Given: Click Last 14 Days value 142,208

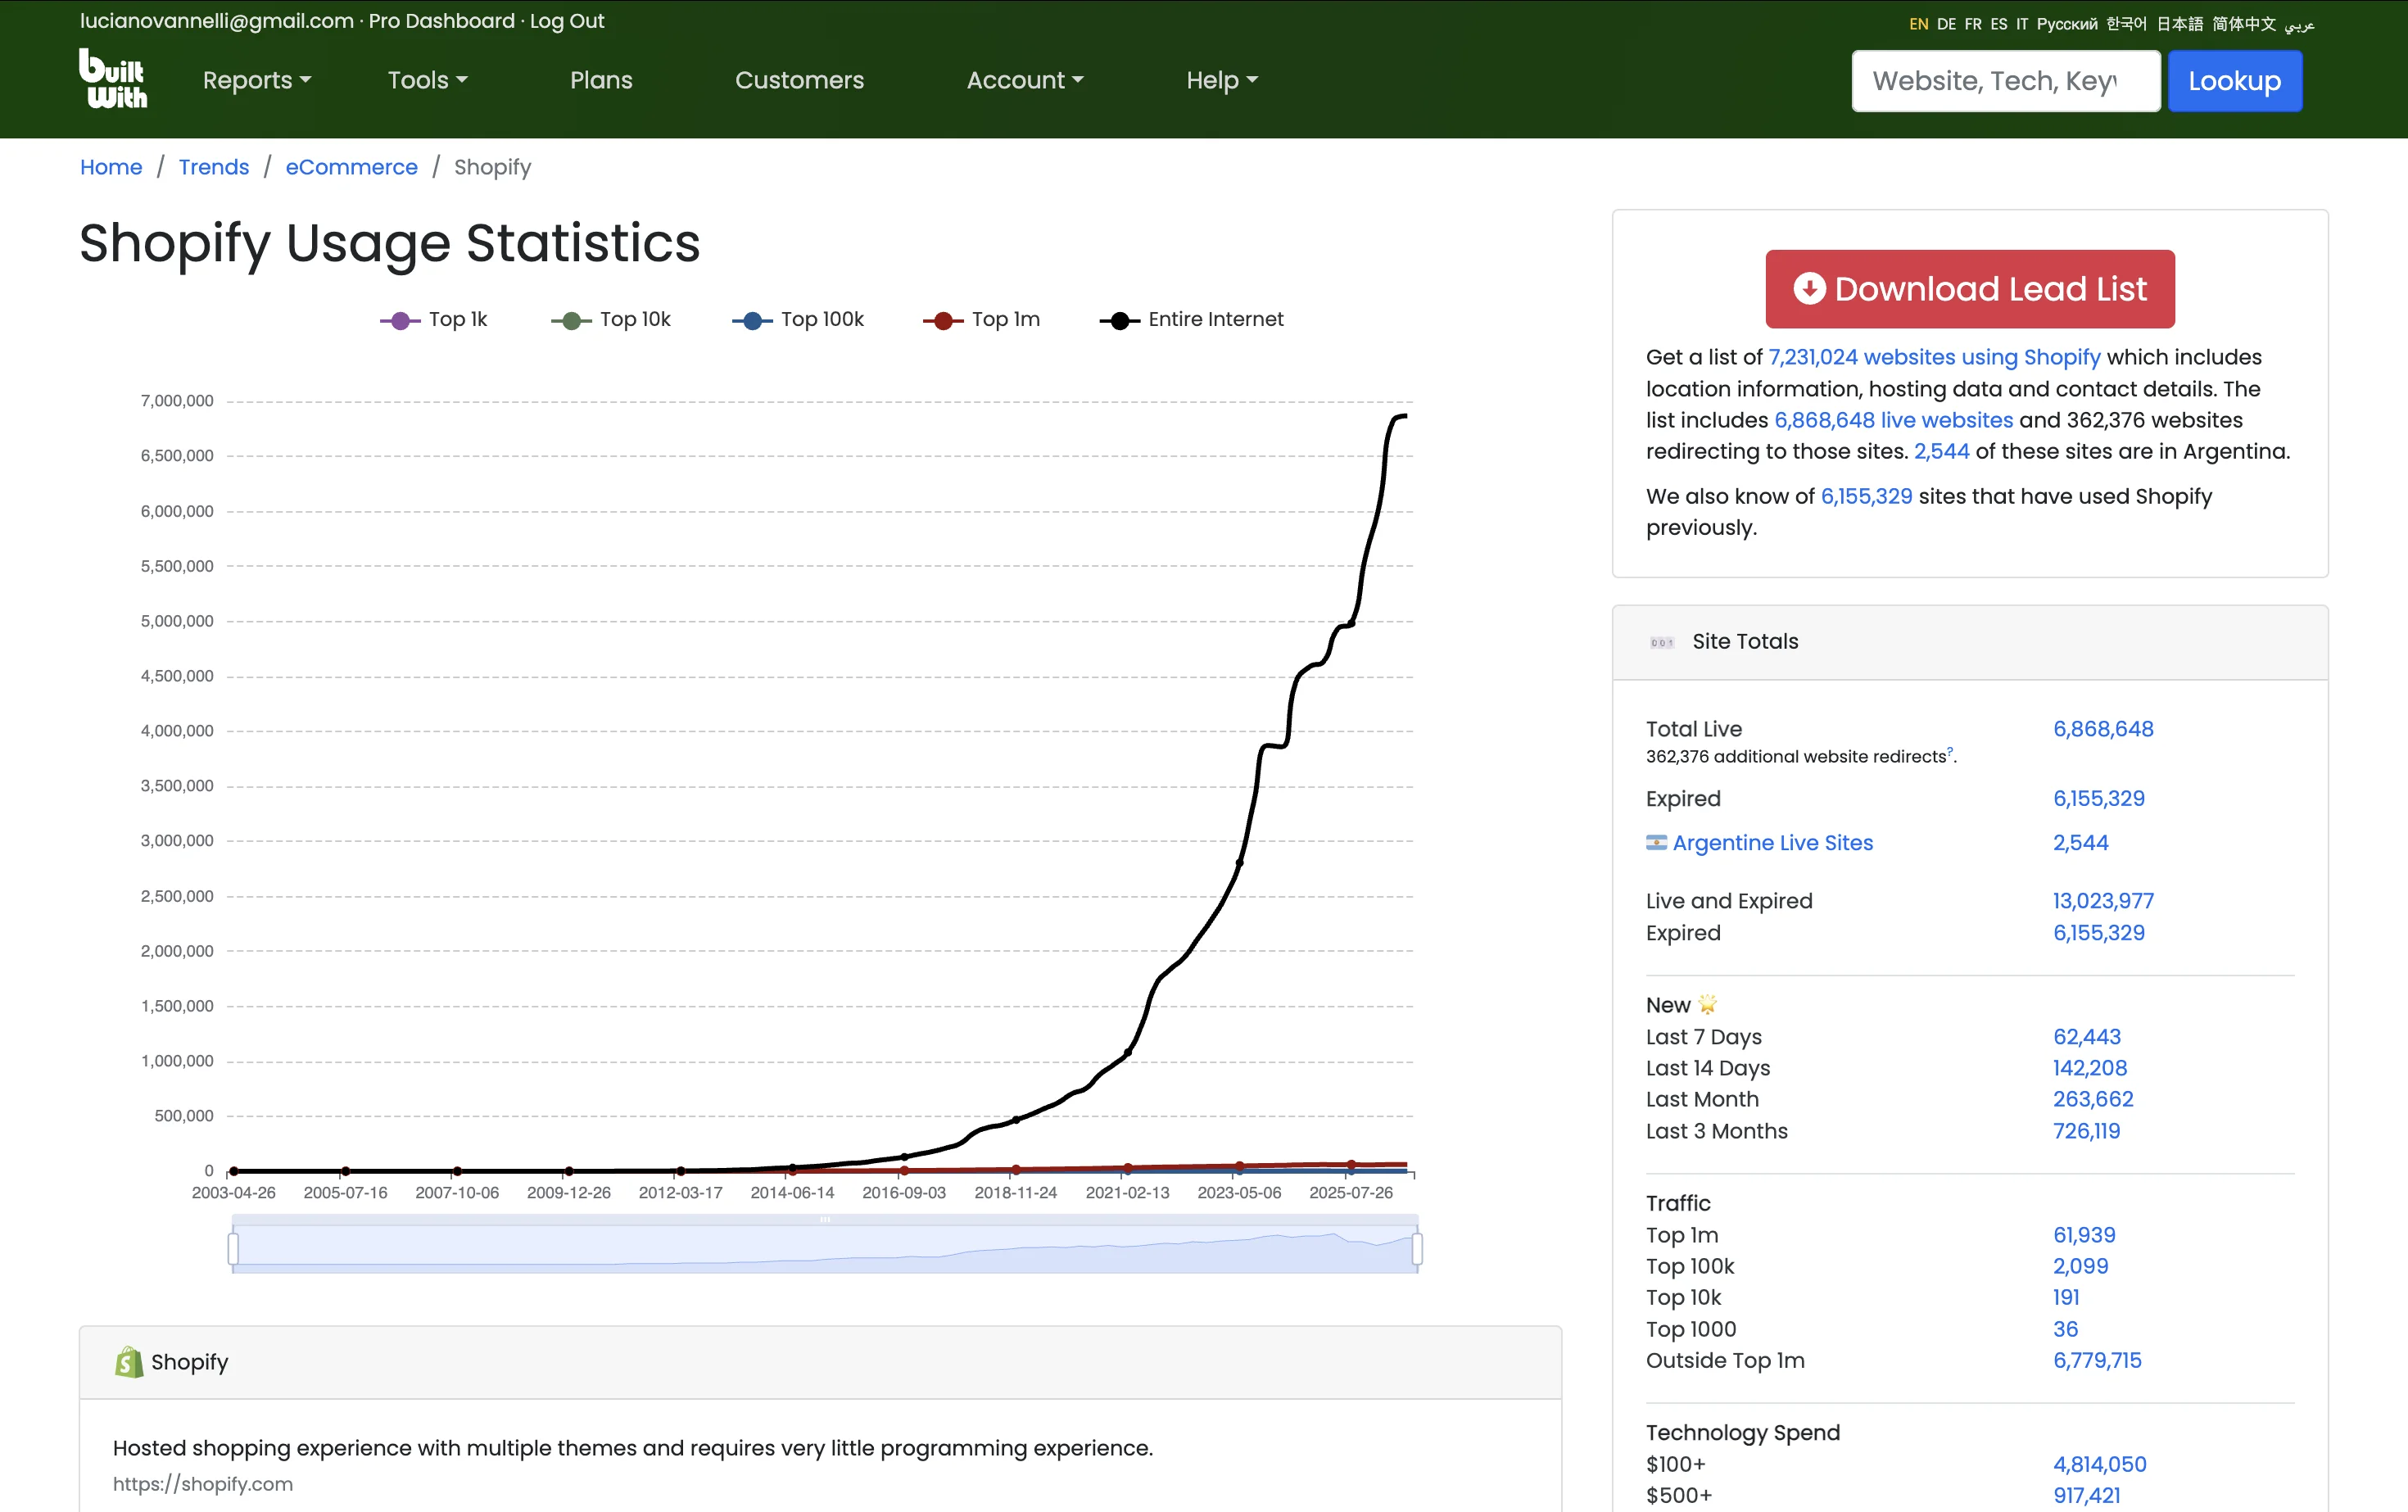Looking at the screenshot, I should tap(2090, 1068).
